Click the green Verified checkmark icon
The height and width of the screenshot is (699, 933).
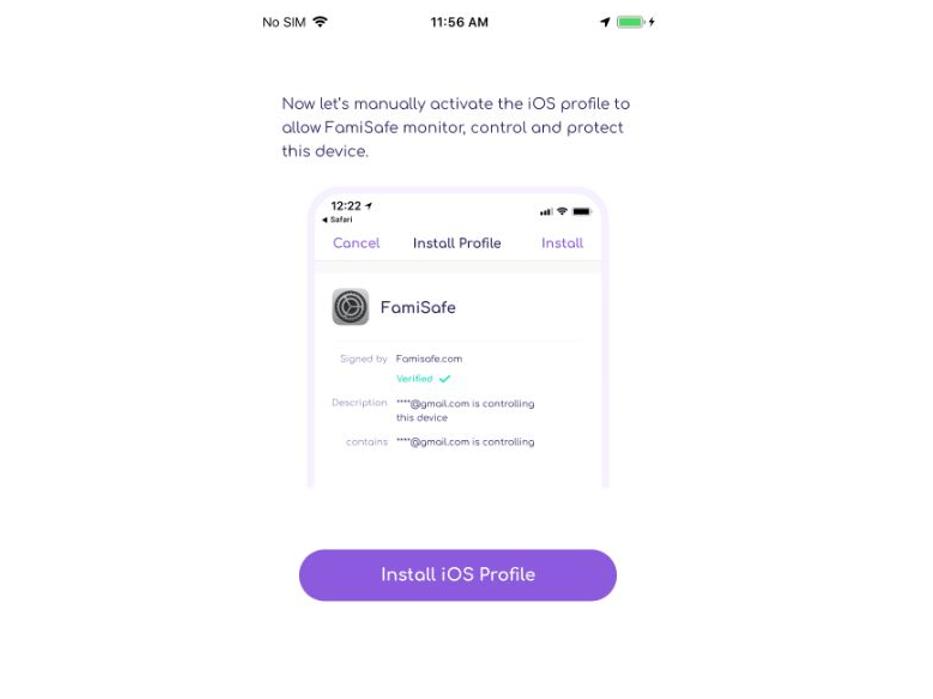click(x=444, y=379)
